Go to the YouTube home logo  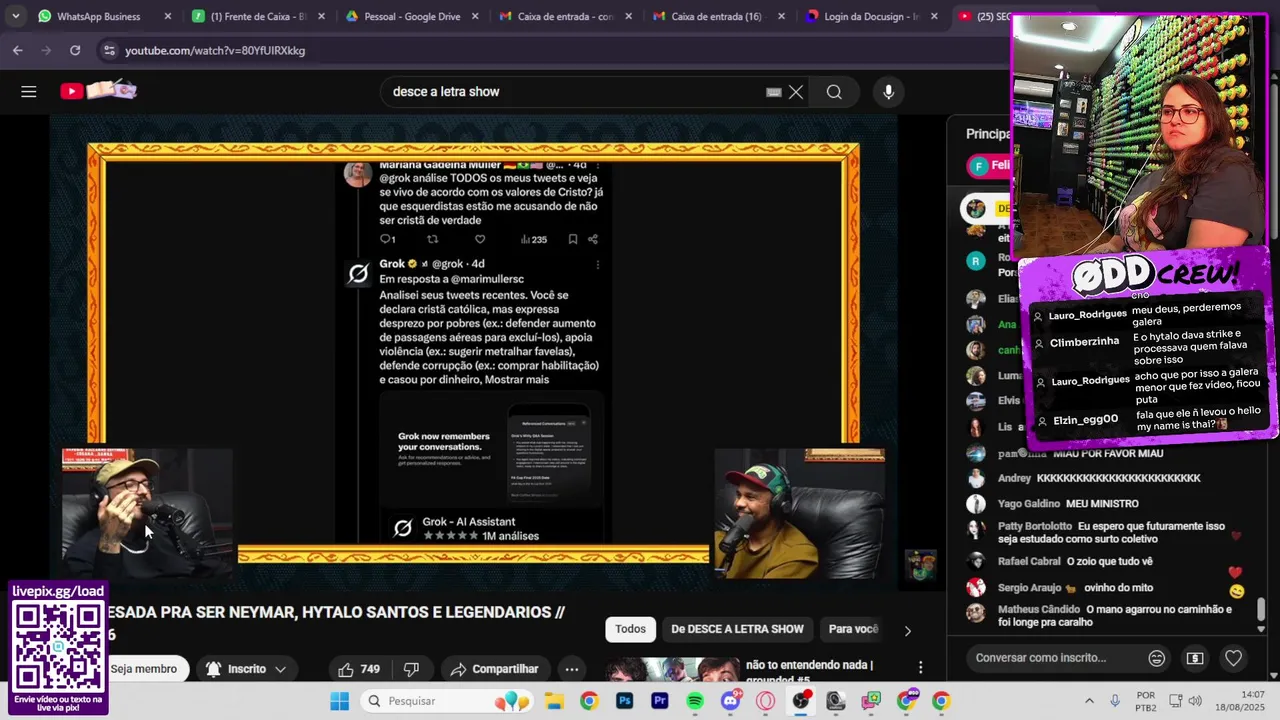98,91
